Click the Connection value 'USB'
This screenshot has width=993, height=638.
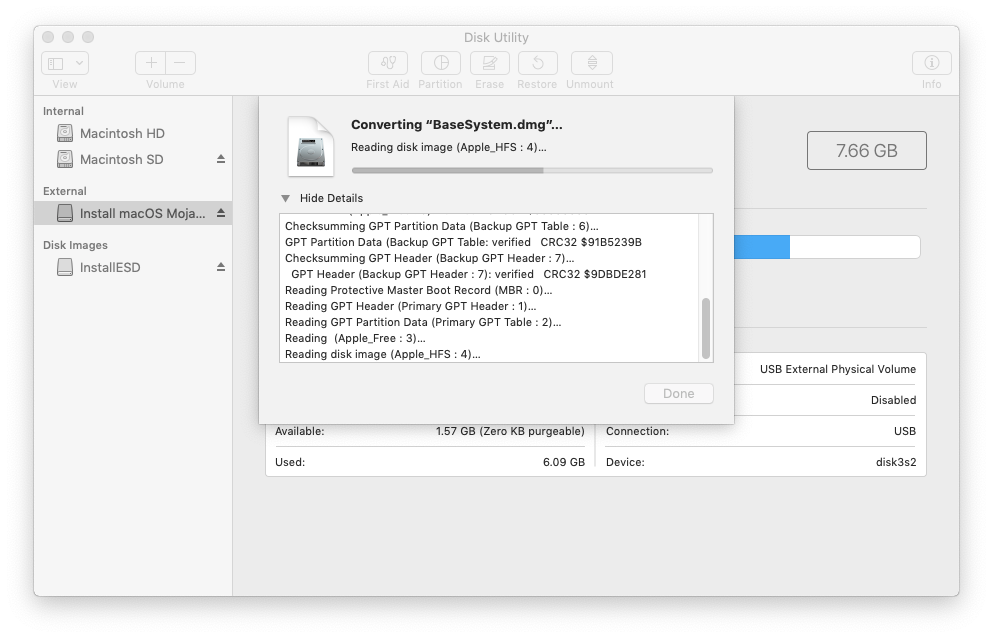(x=905, y=431)
